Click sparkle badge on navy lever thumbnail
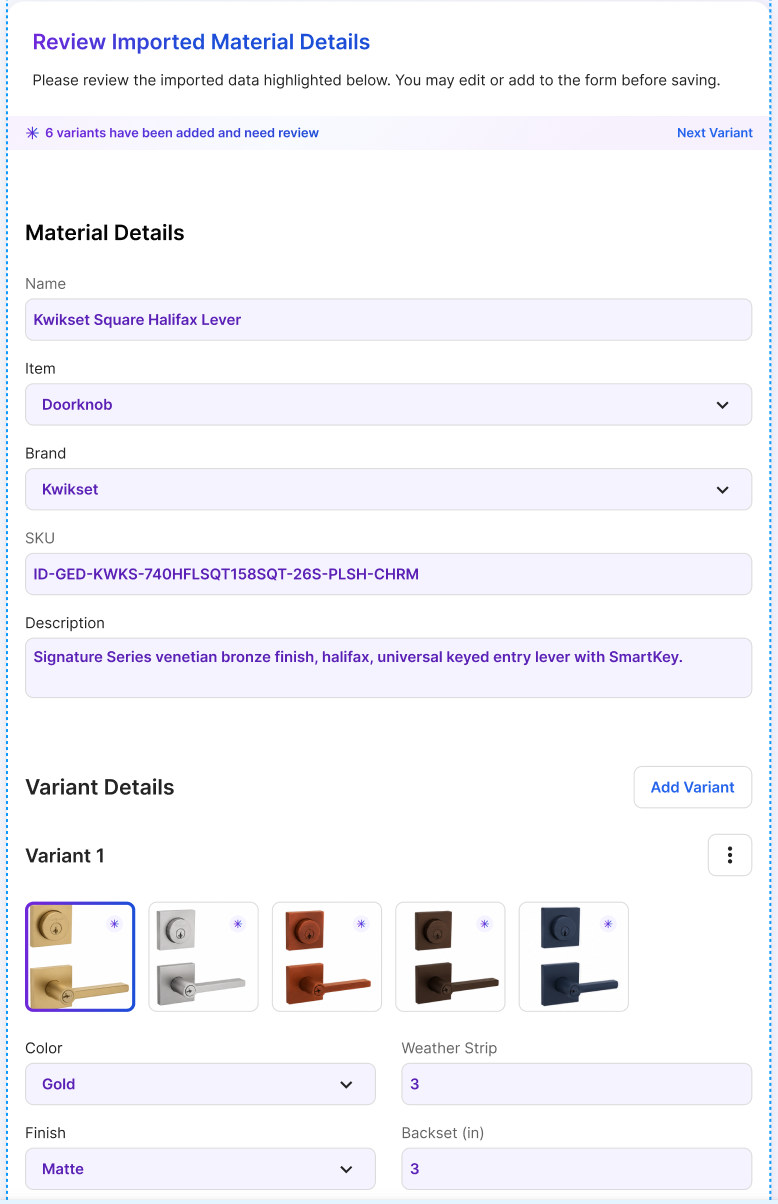 point(608,924)
